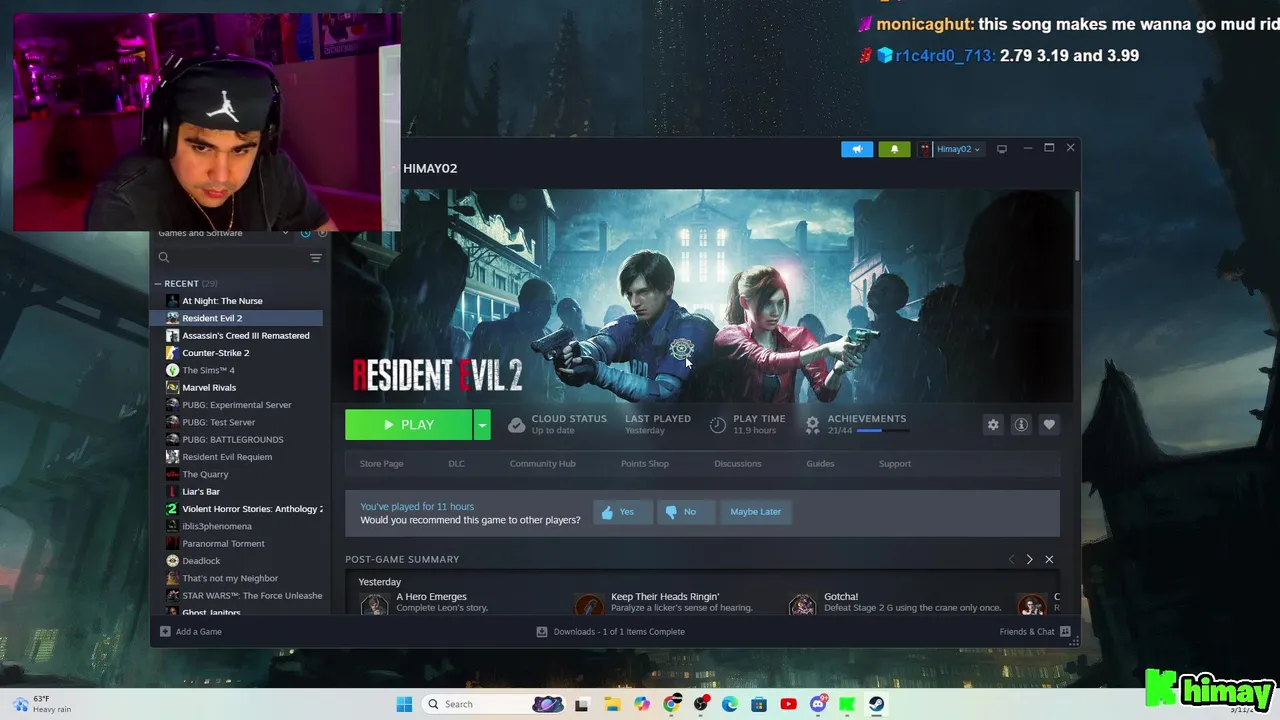Viewport: 1280px width, 720px height.
Task: Open the library advanced filter icon
Action: pyautogui.click(x=315, y=258)
